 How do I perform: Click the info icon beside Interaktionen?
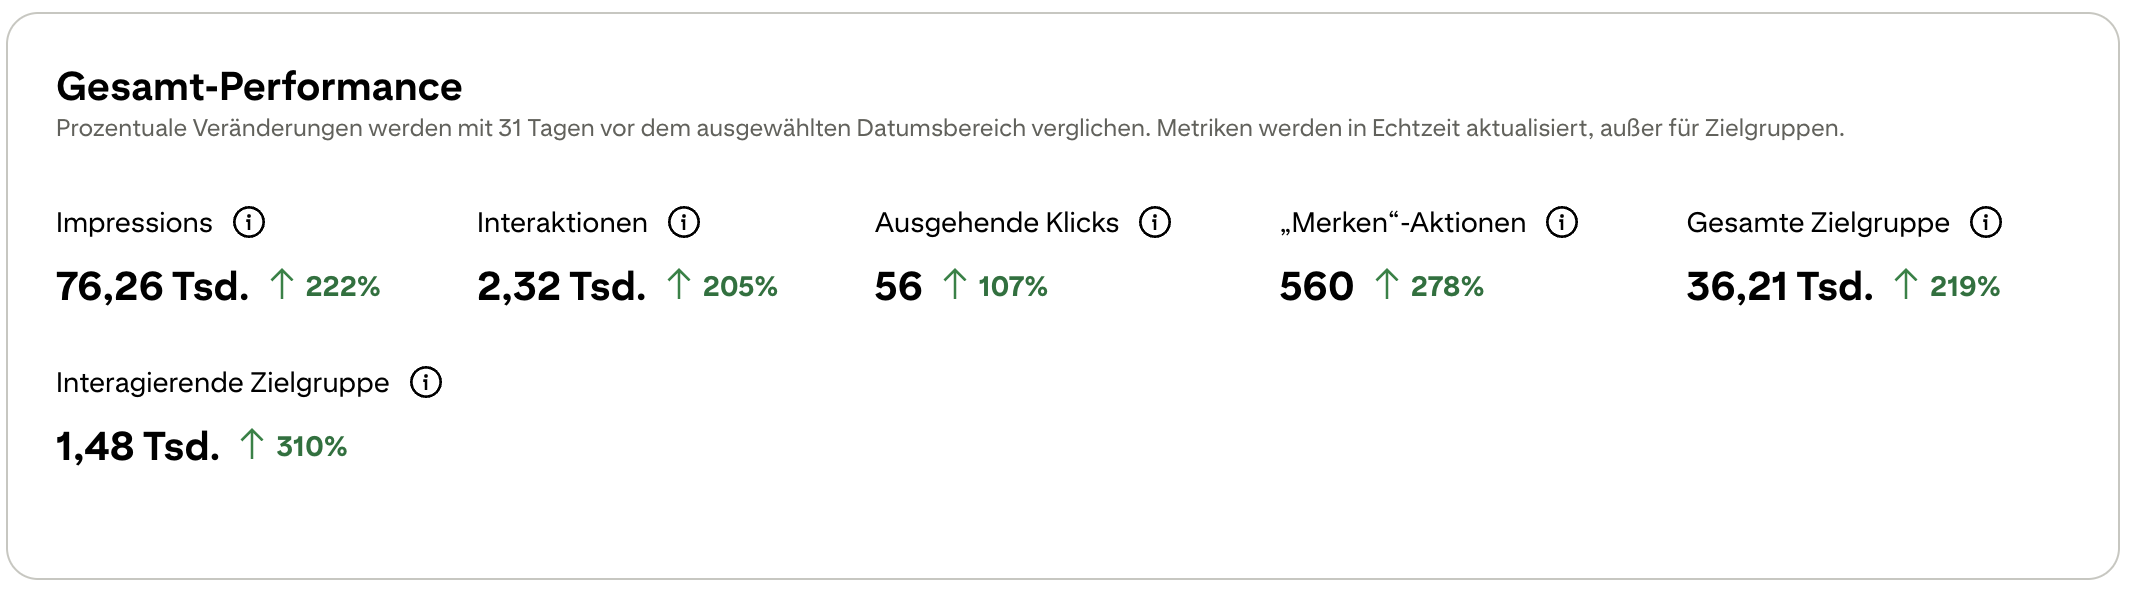(684, 222)
